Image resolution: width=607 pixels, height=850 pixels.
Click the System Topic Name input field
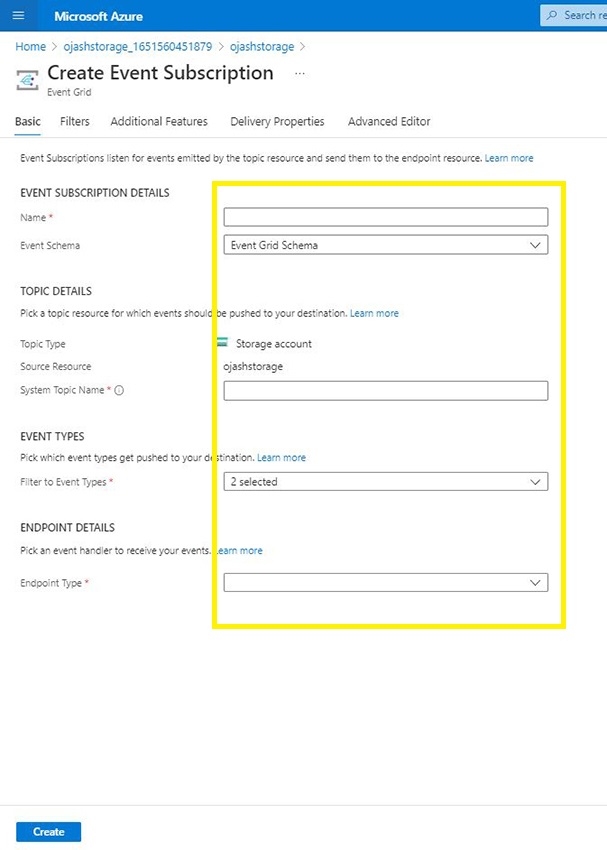click(x=385, y=390)
